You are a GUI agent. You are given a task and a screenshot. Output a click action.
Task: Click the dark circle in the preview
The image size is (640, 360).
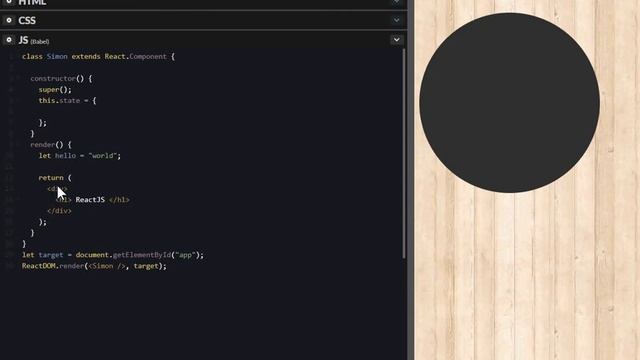(509, 103)
